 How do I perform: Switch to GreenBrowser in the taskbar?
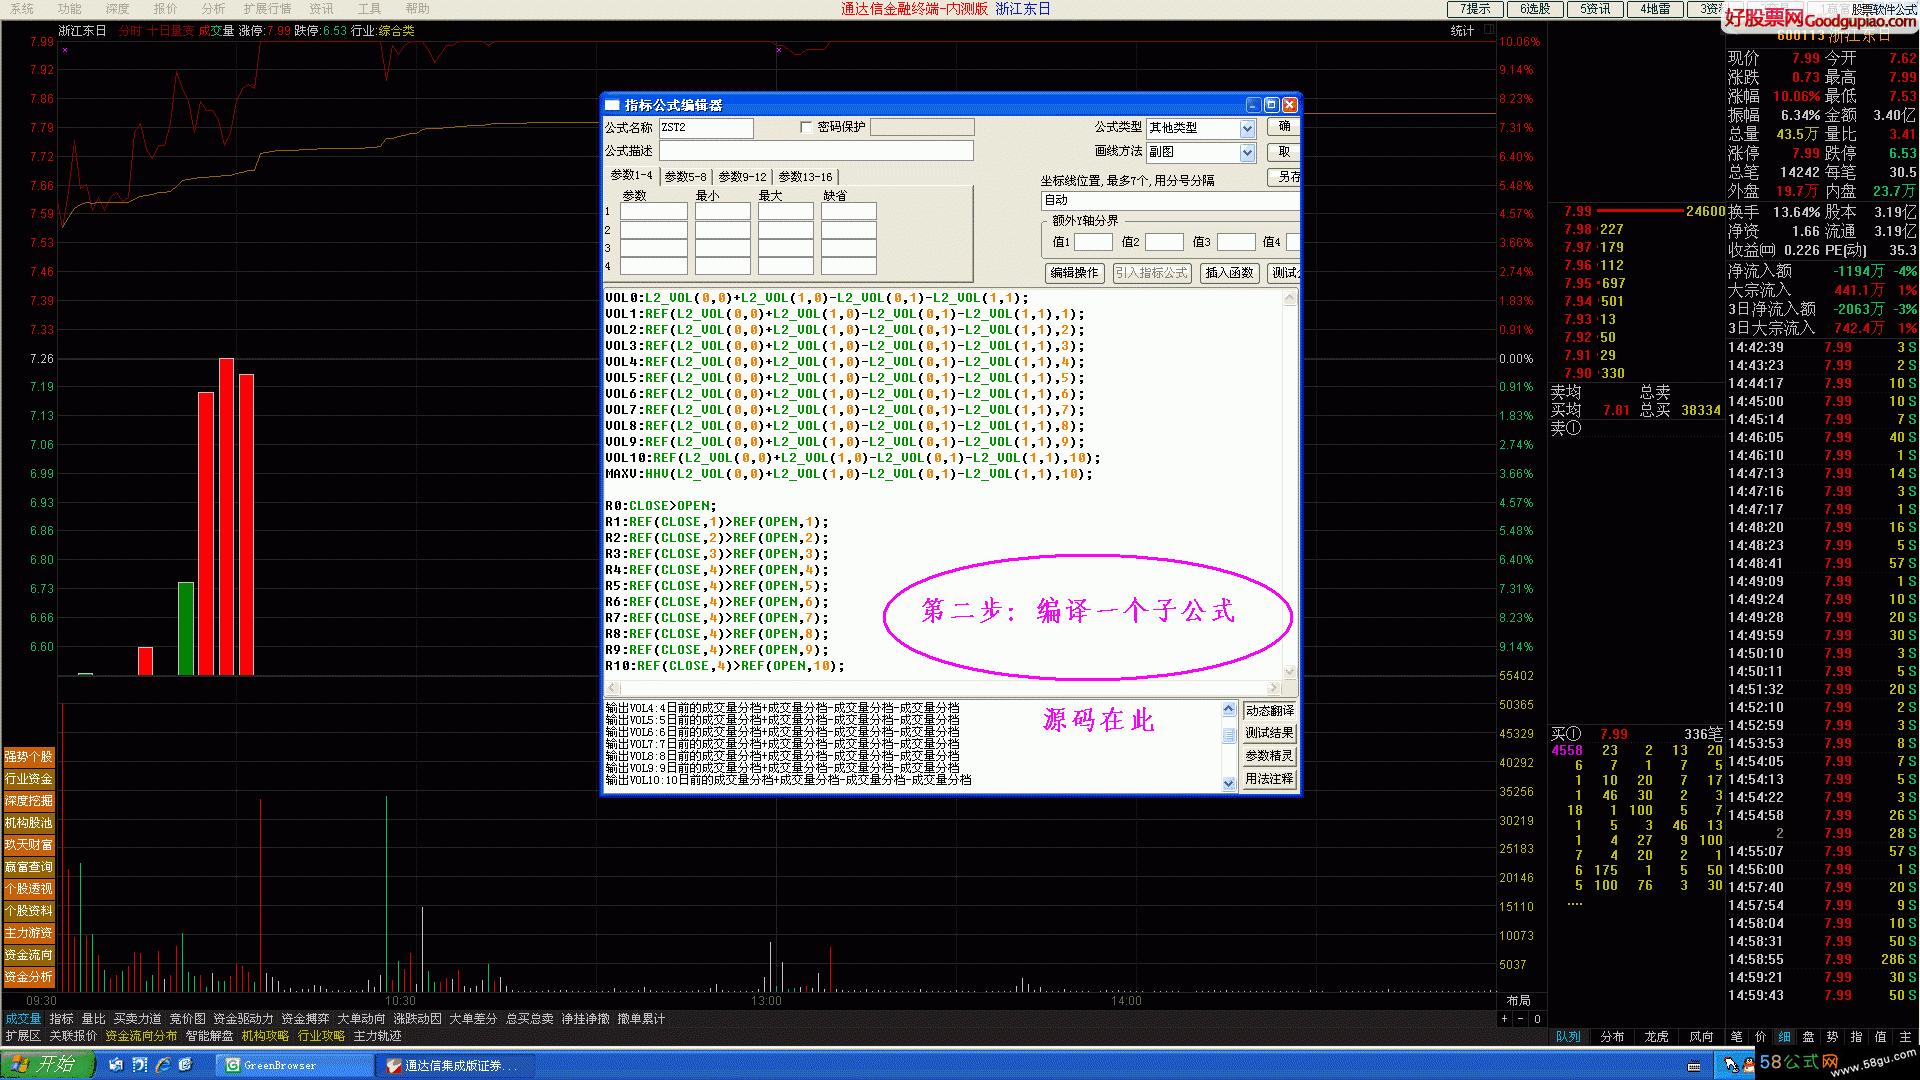tap(295, 1066)
